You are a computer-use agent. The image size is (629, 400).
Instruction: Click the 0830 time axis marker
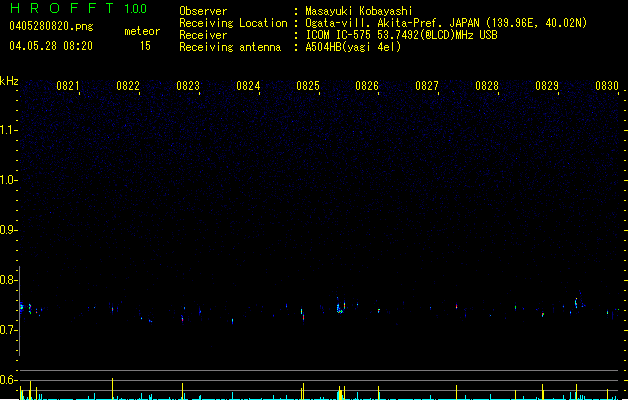607,85
